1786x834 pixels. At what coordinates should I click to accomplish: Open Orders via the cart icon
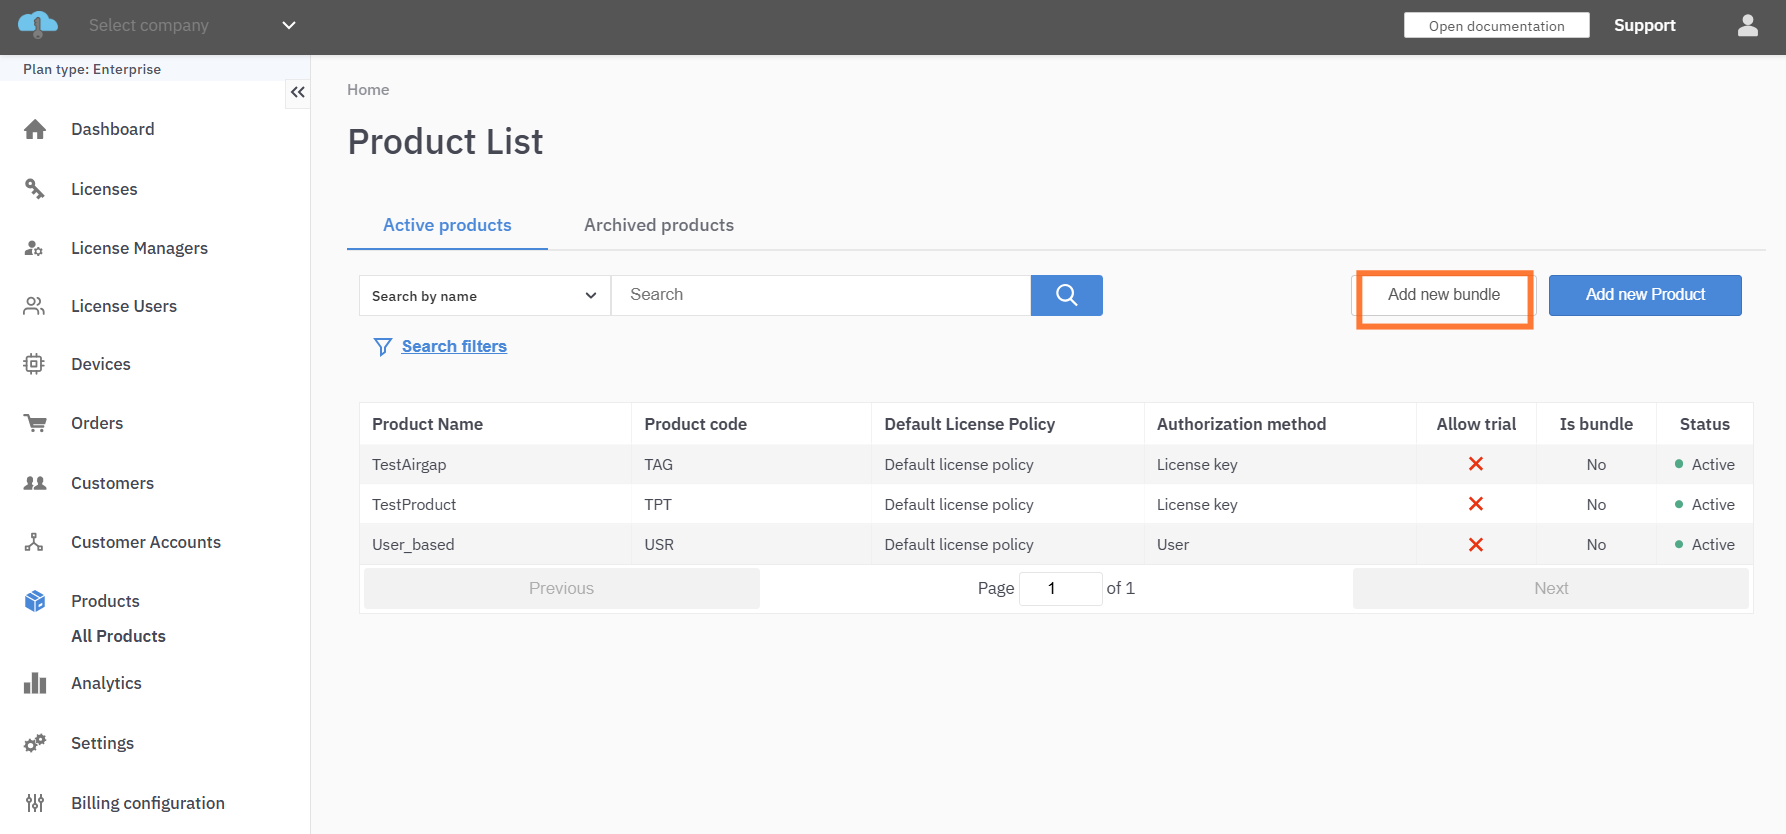35,423
